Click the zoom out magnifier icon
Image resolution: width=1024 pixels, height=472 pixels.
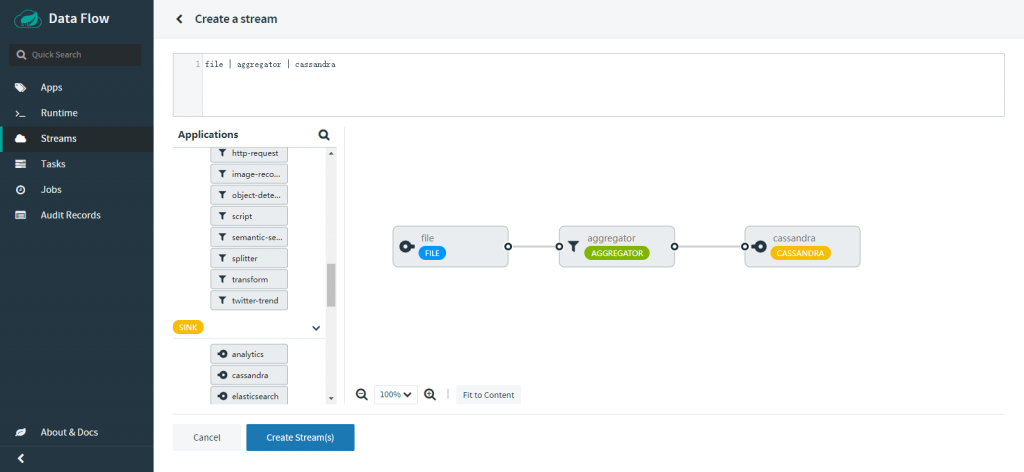tap(362, 395)
